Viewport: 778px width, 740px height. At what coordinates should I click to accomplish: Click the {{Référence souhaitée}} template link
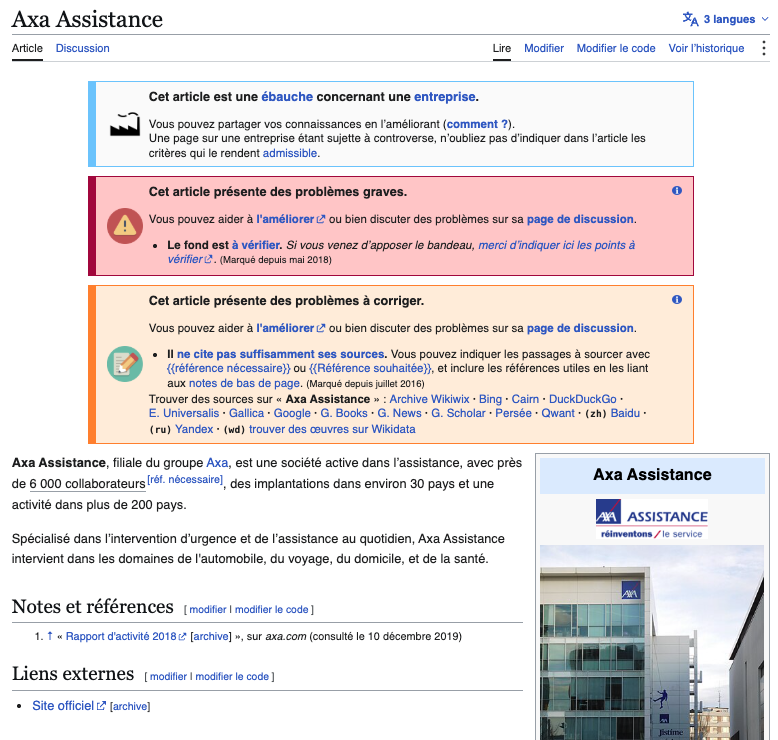[x=371, y=368]
